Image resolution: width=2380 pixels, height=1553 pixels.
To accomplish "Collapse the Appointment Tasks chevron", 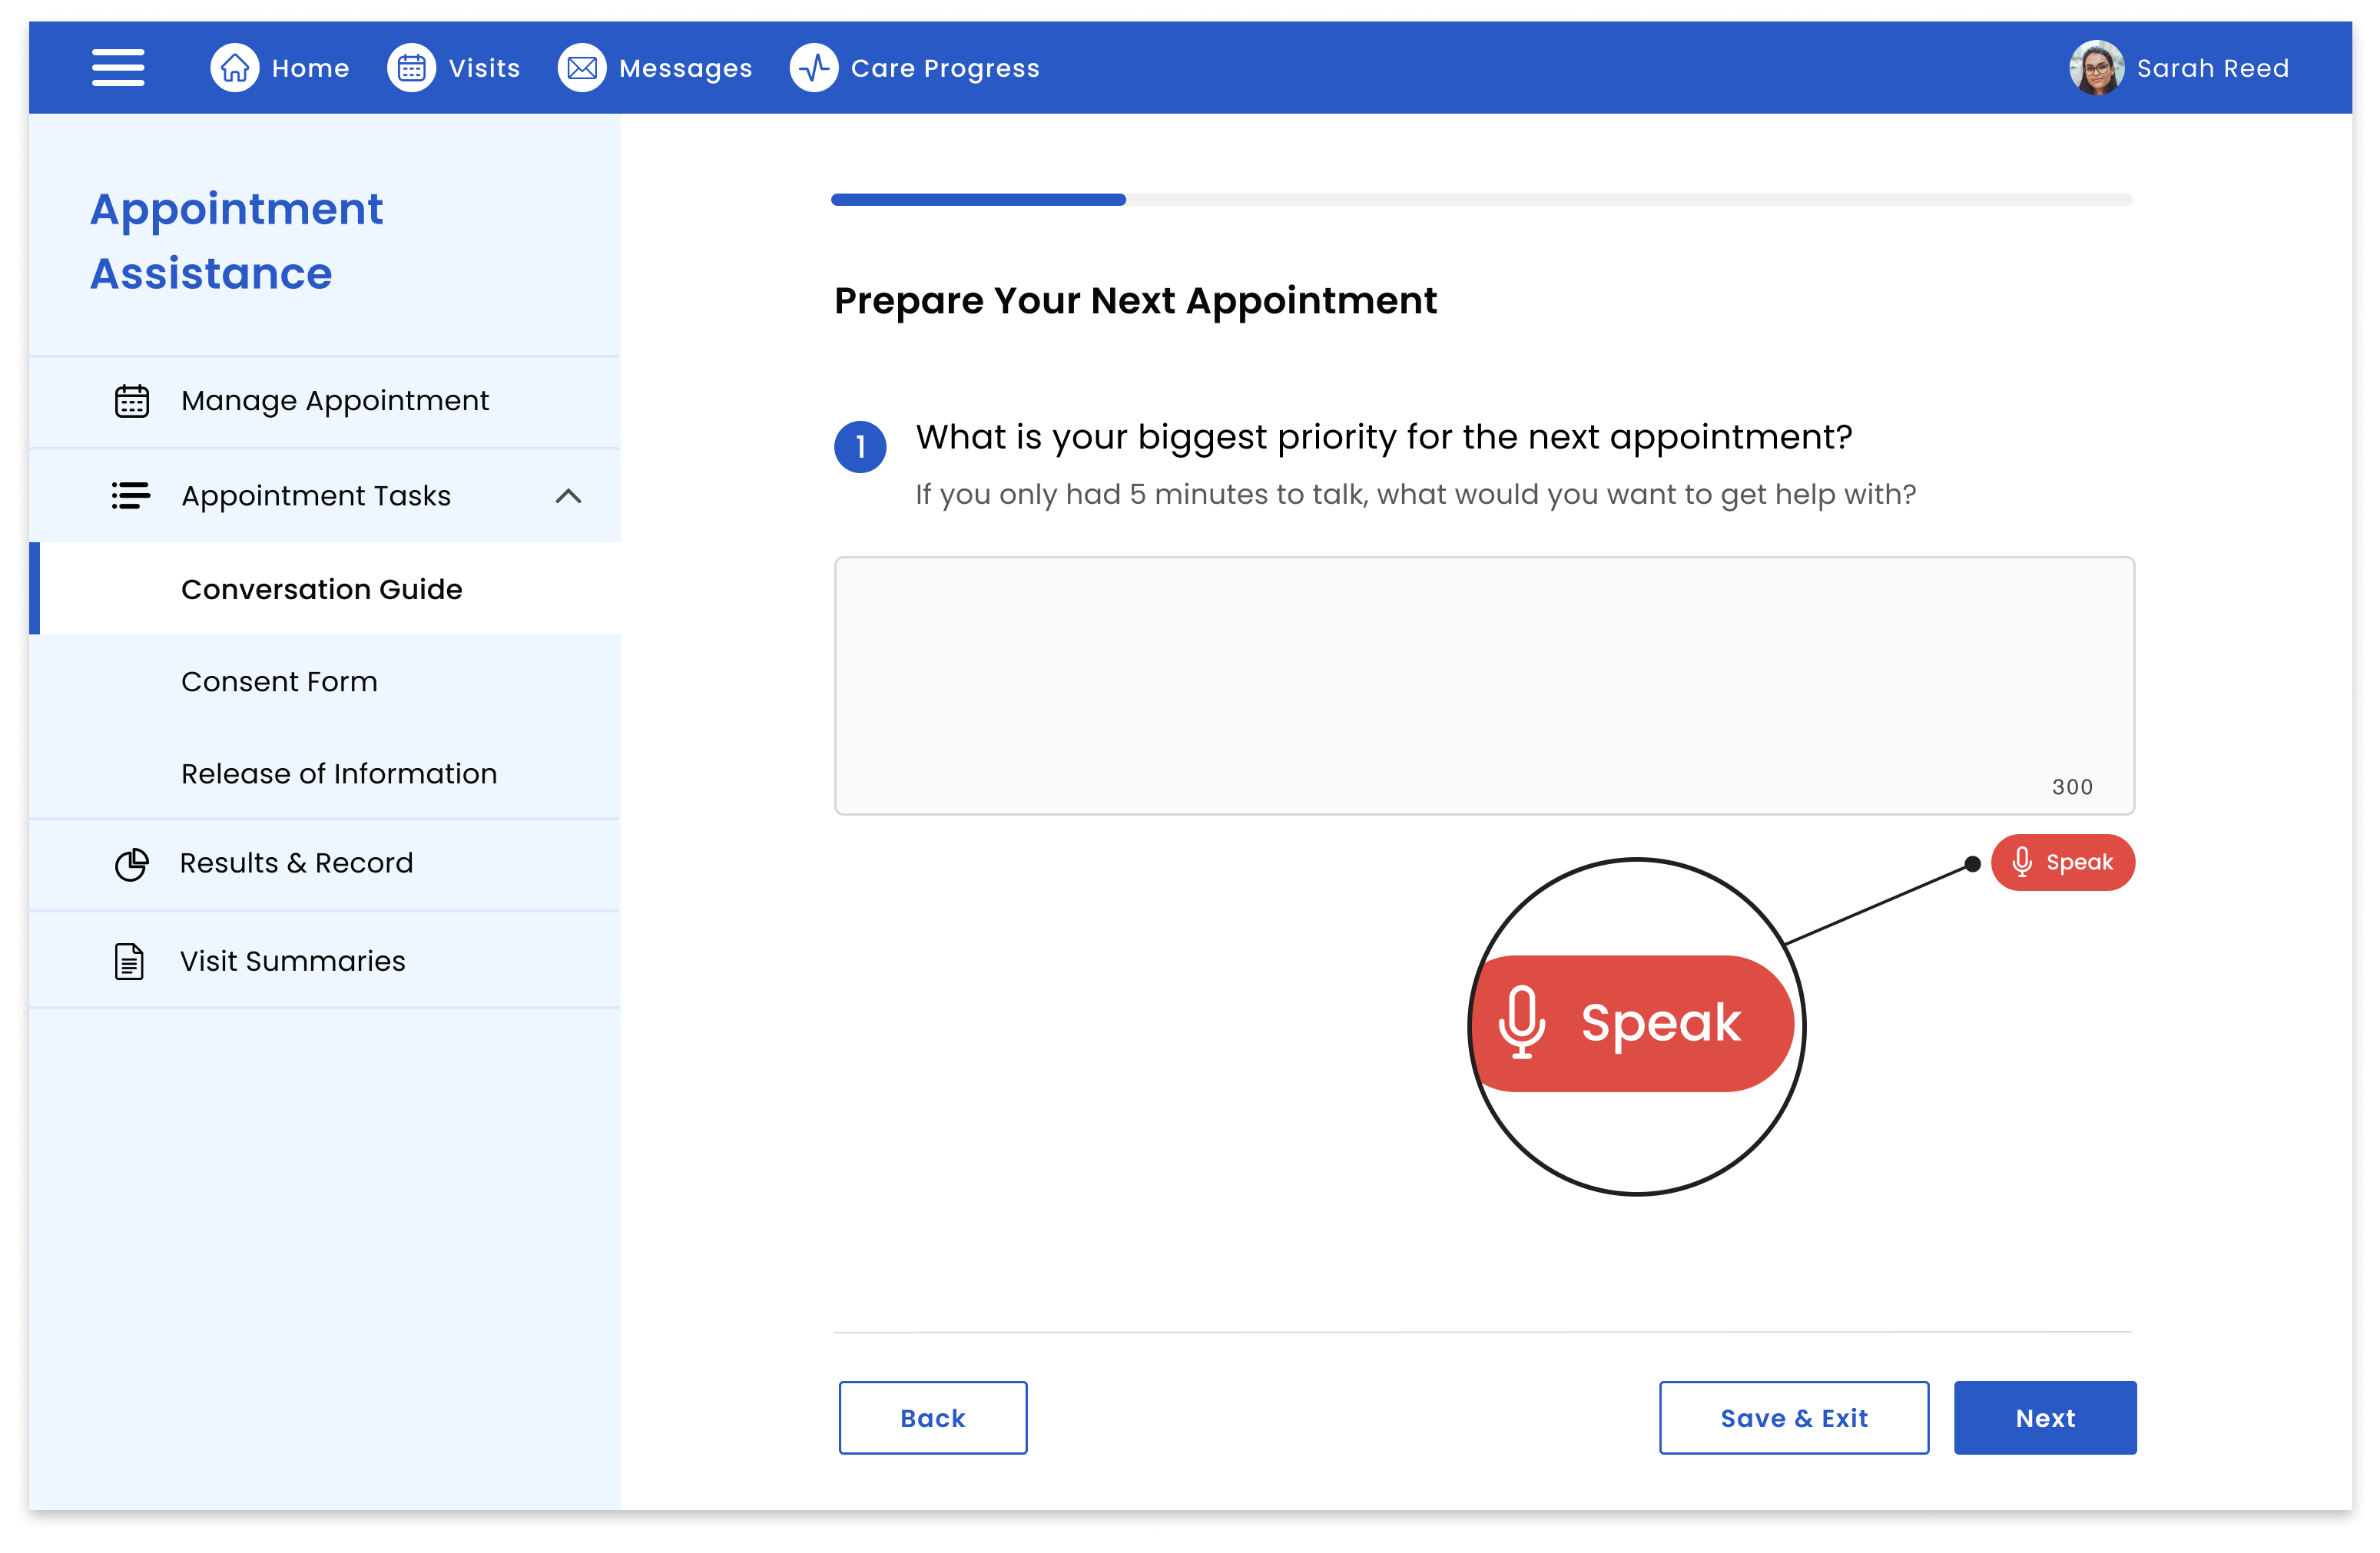I will click(x=568, y=496).
